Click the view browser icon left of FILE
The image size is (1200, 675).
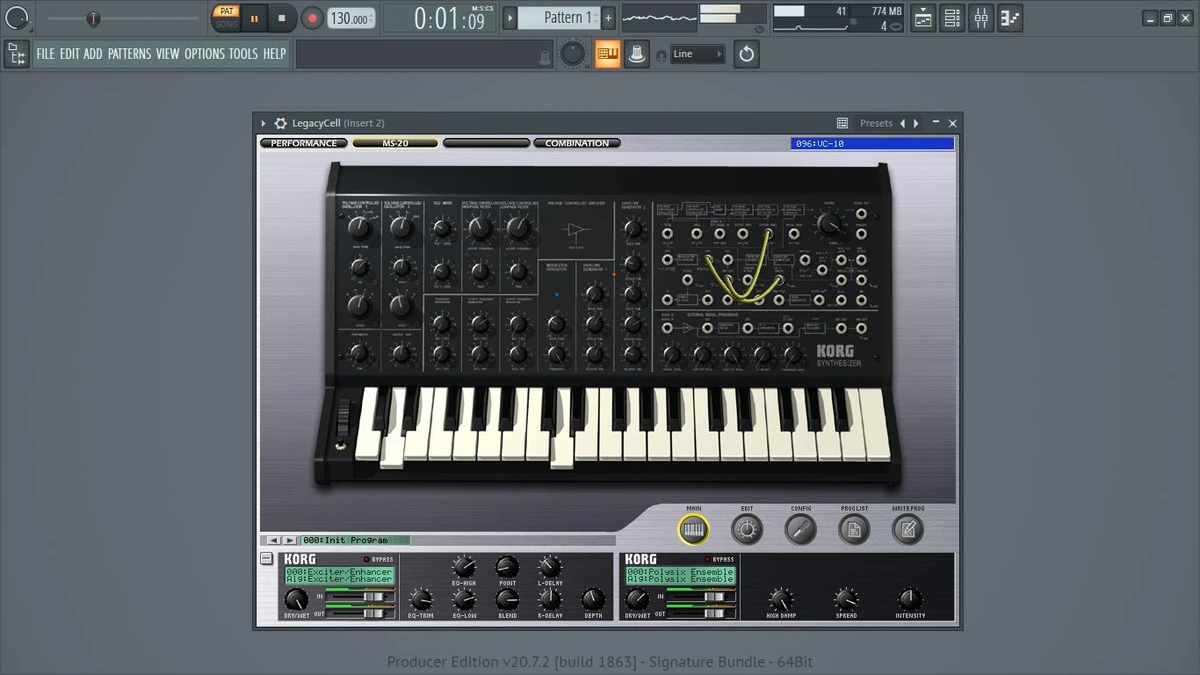coord(16,54)
